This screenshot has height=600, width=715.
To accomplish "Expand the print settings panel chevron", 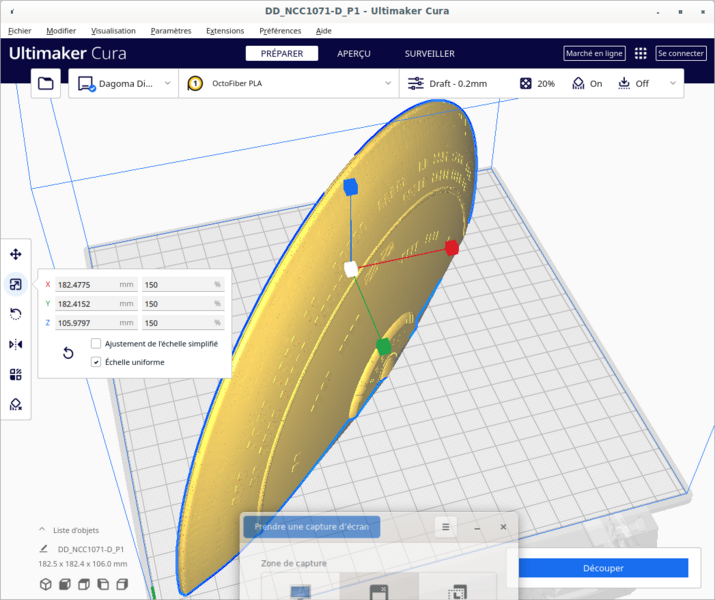I will pos(673,83).
